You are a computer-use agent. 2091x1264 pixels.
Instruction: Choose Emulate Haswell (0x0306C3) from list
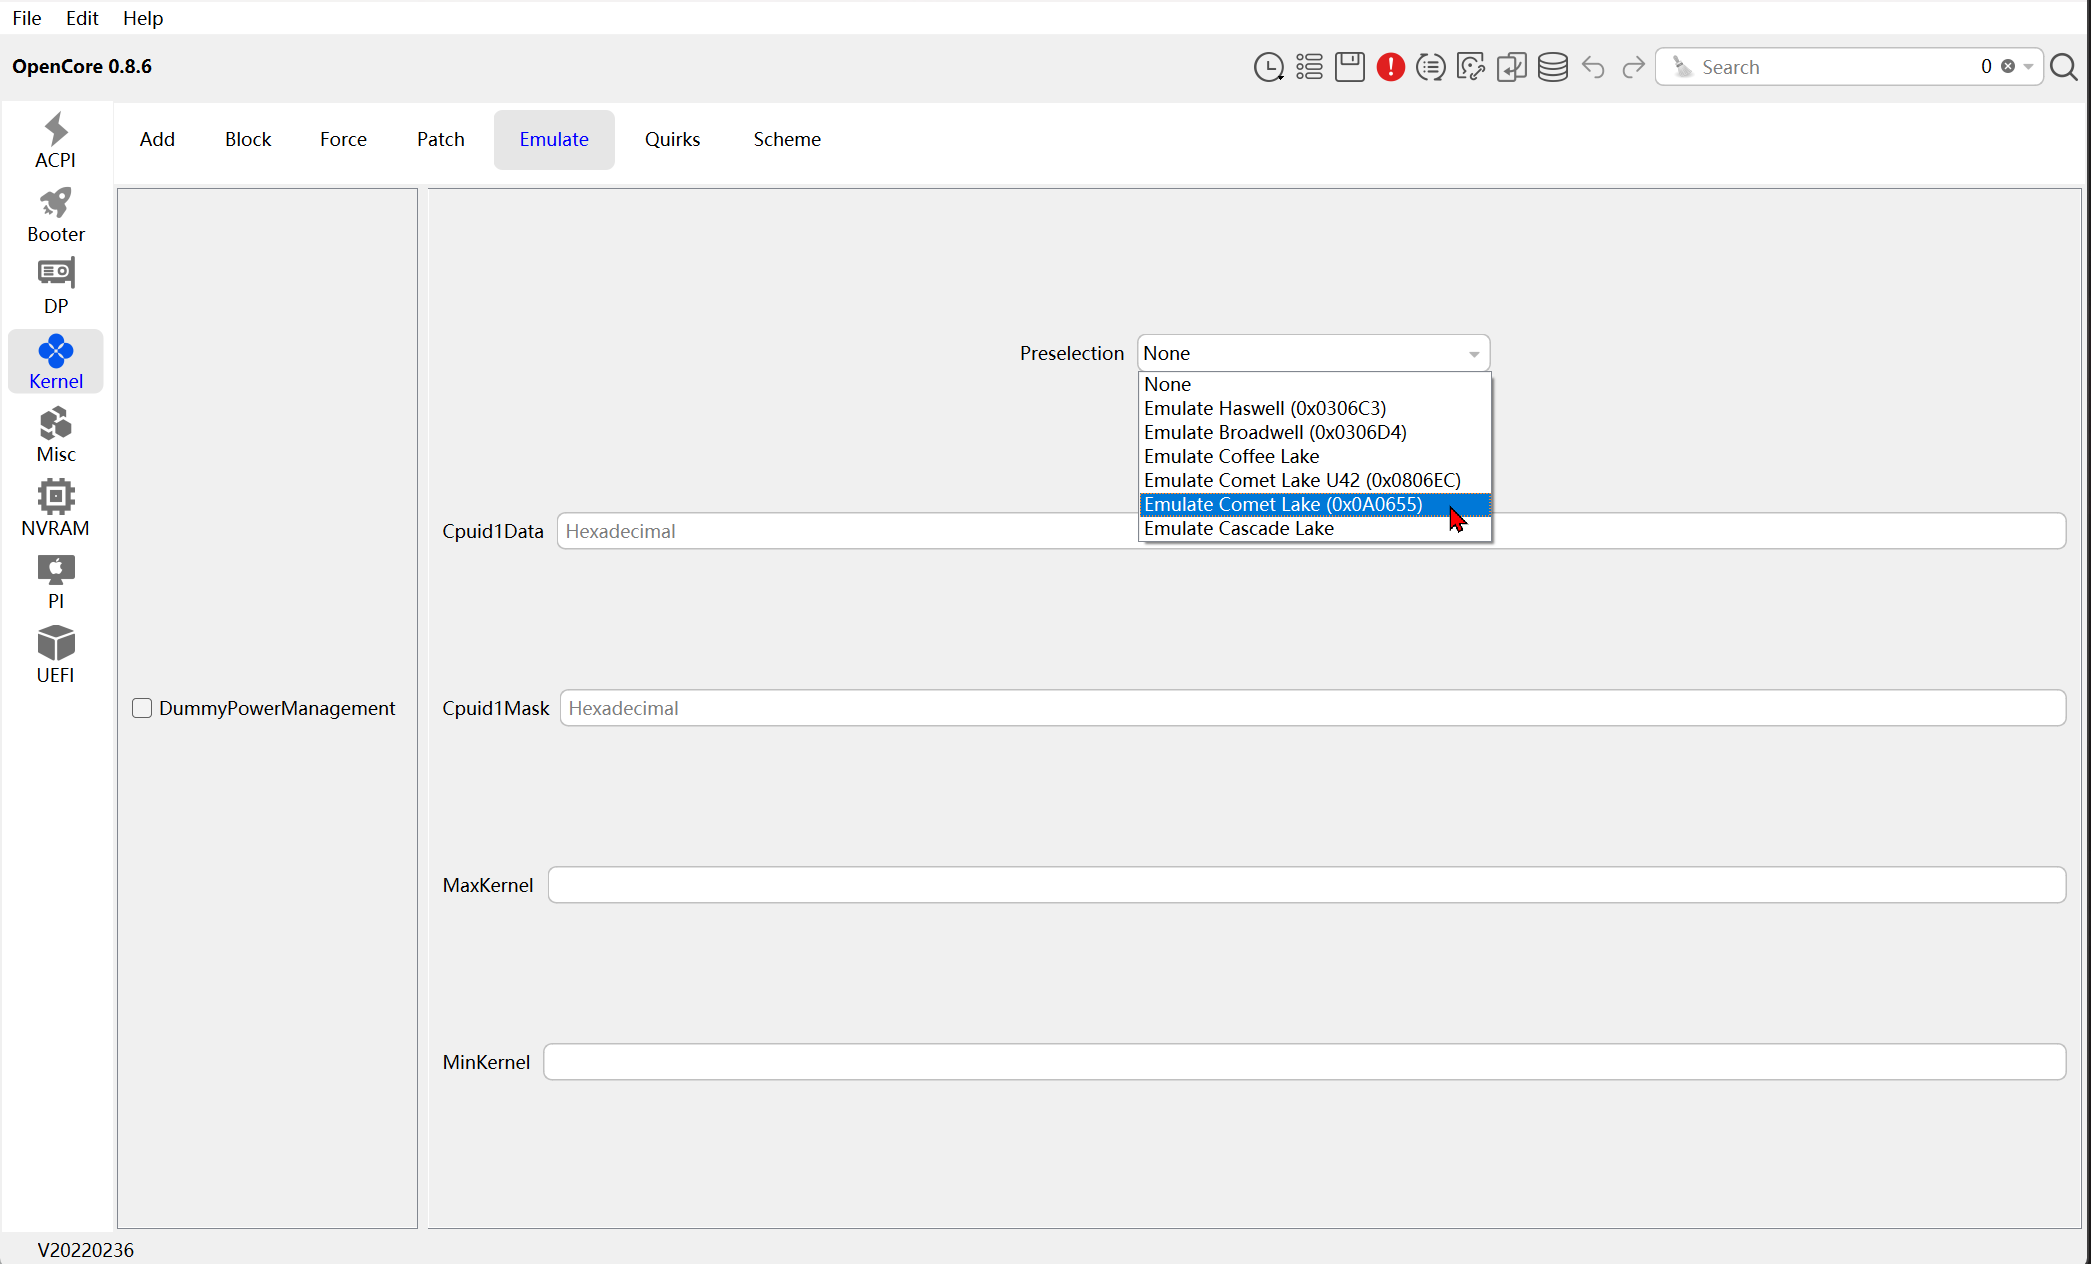pos(1265,409)
